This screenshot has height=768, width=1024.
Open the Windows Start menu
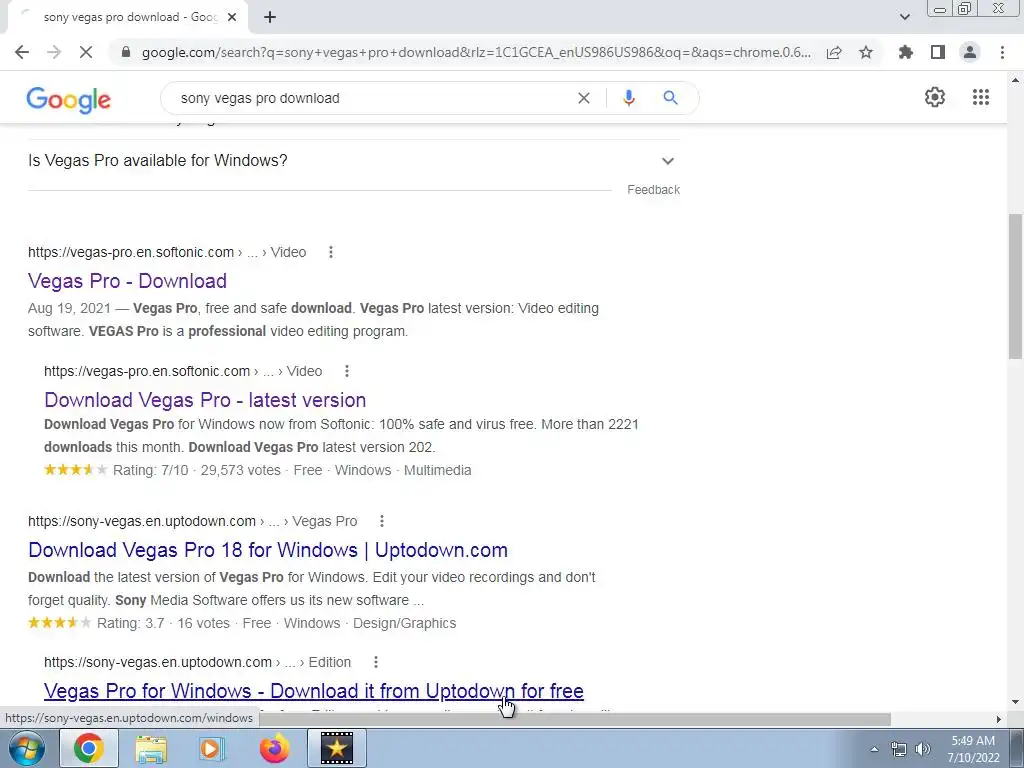(x=26, y=748)
